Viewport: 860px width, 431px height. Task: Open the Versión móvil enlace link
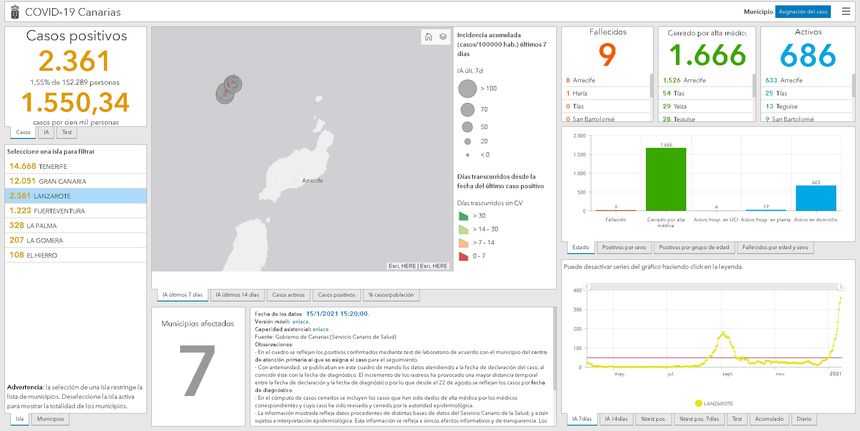coord(300,321)
